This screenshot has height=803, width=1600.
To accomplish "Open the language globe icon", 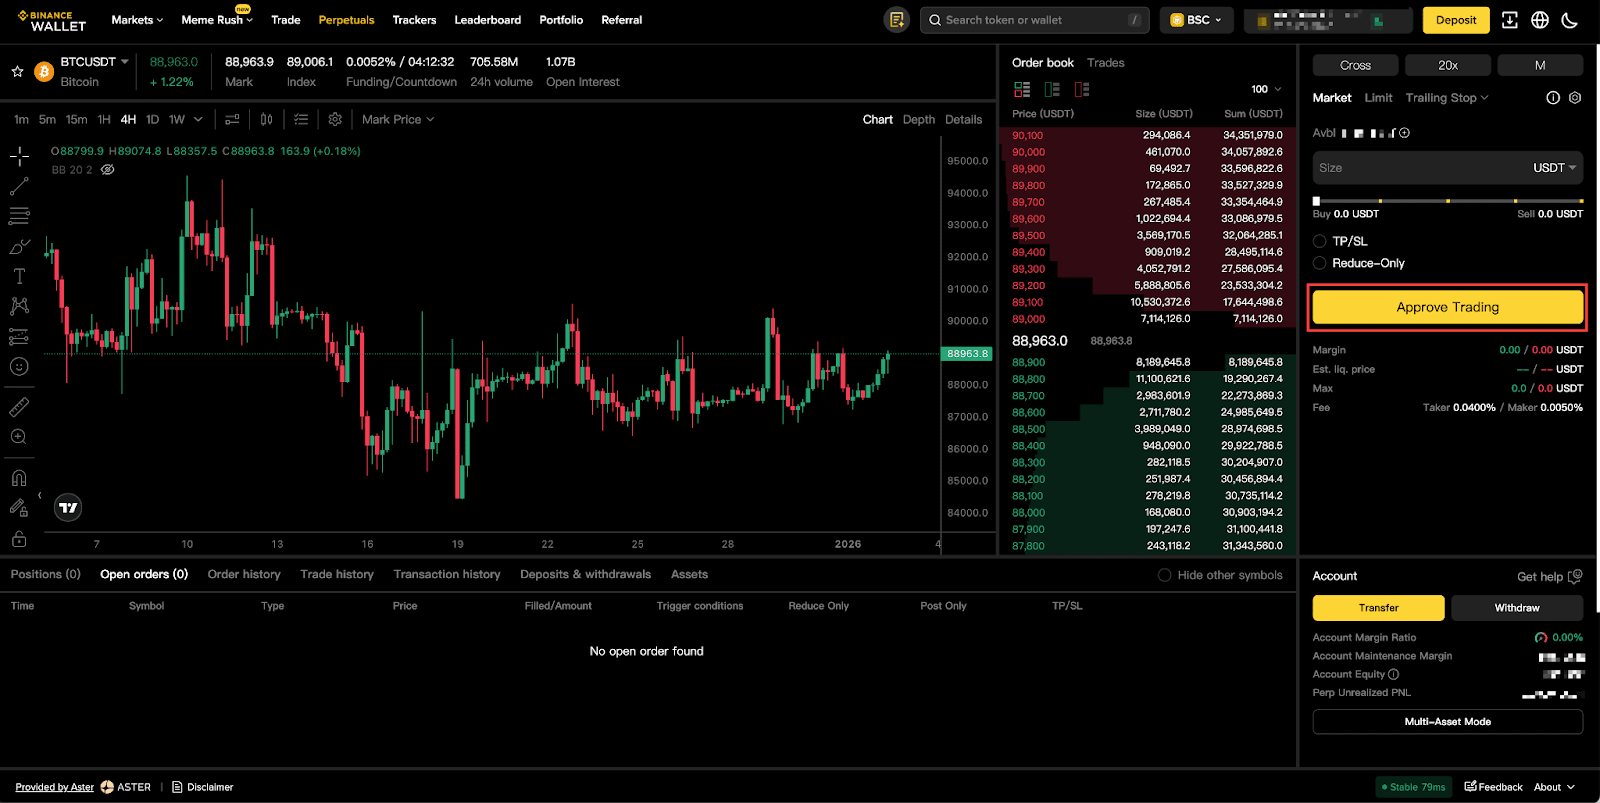I will pos(1540,20).
